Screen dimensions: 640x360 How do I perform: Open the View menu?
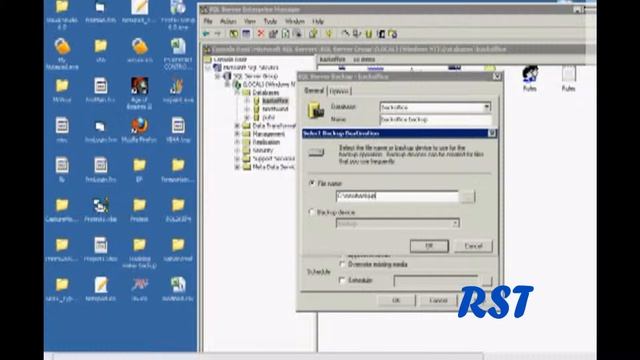pyautogui.click(x=250, y=21)
